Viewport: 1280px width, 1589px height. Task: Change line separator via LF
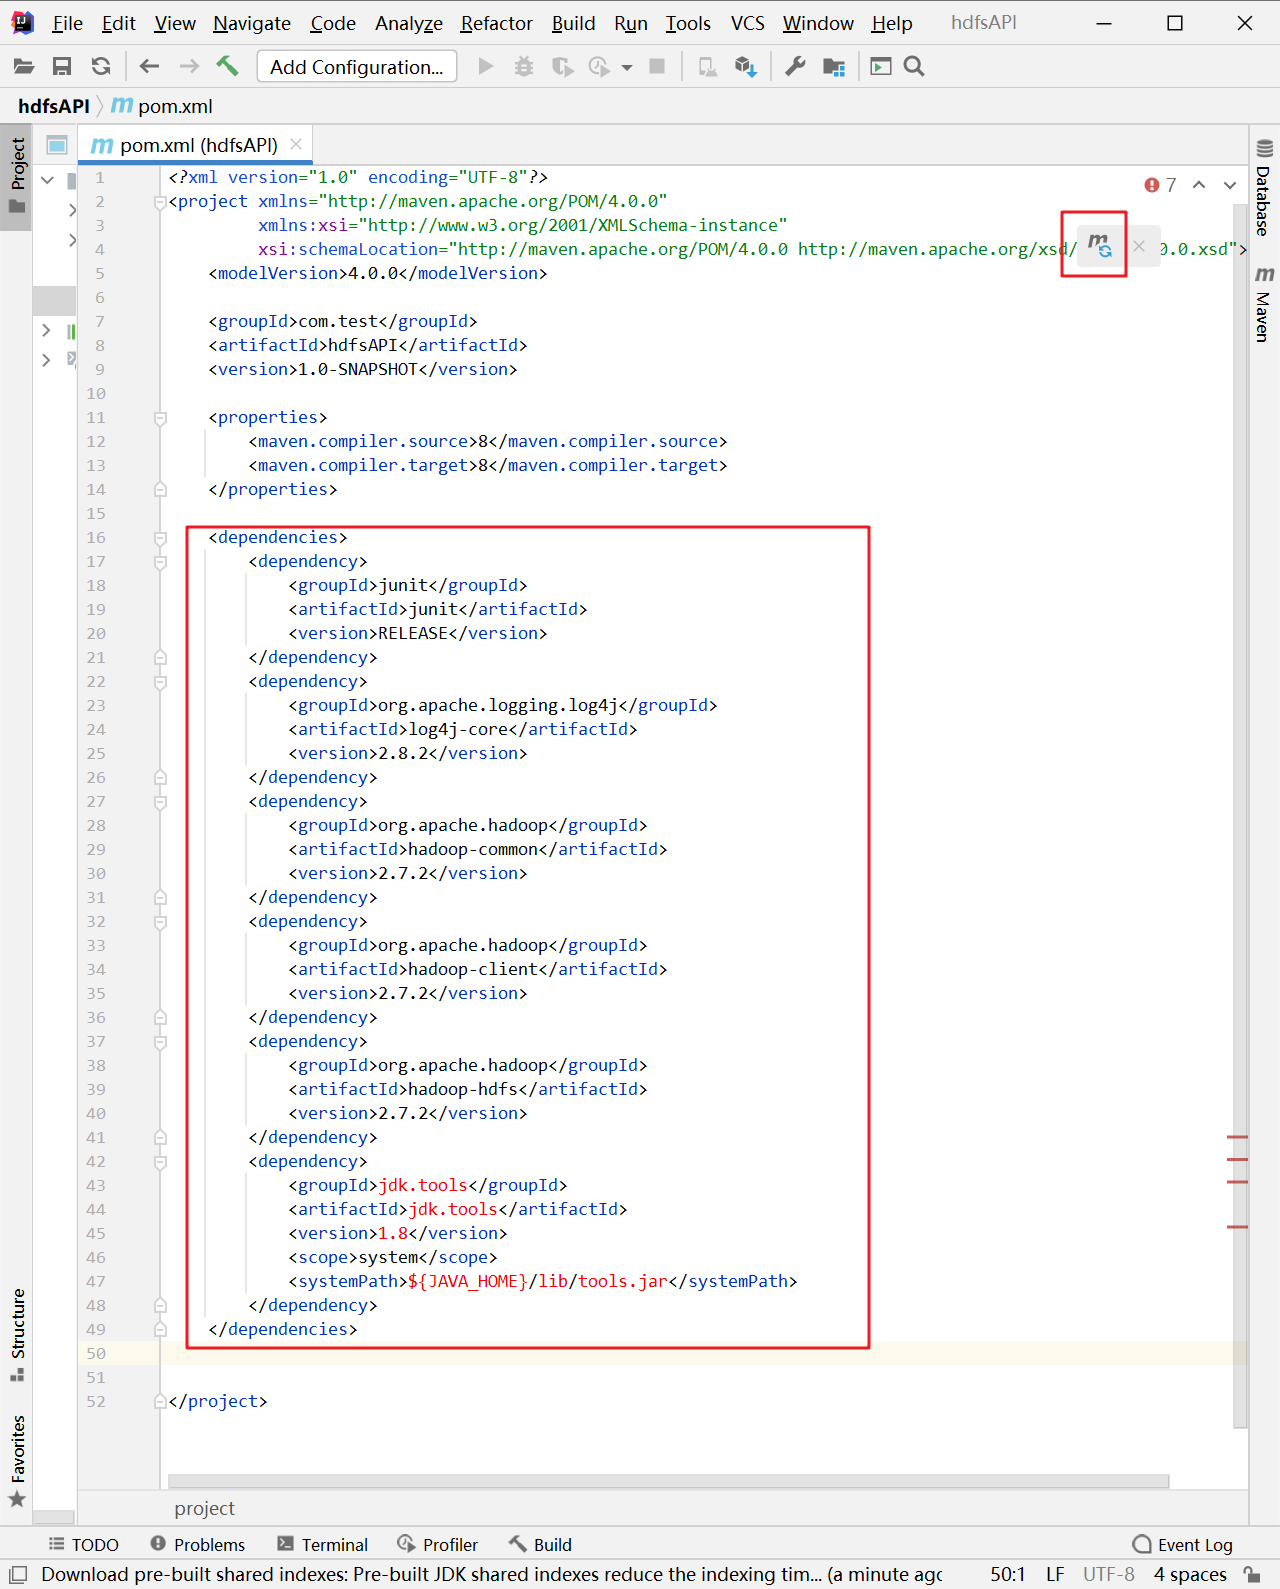(1055, 1574)
